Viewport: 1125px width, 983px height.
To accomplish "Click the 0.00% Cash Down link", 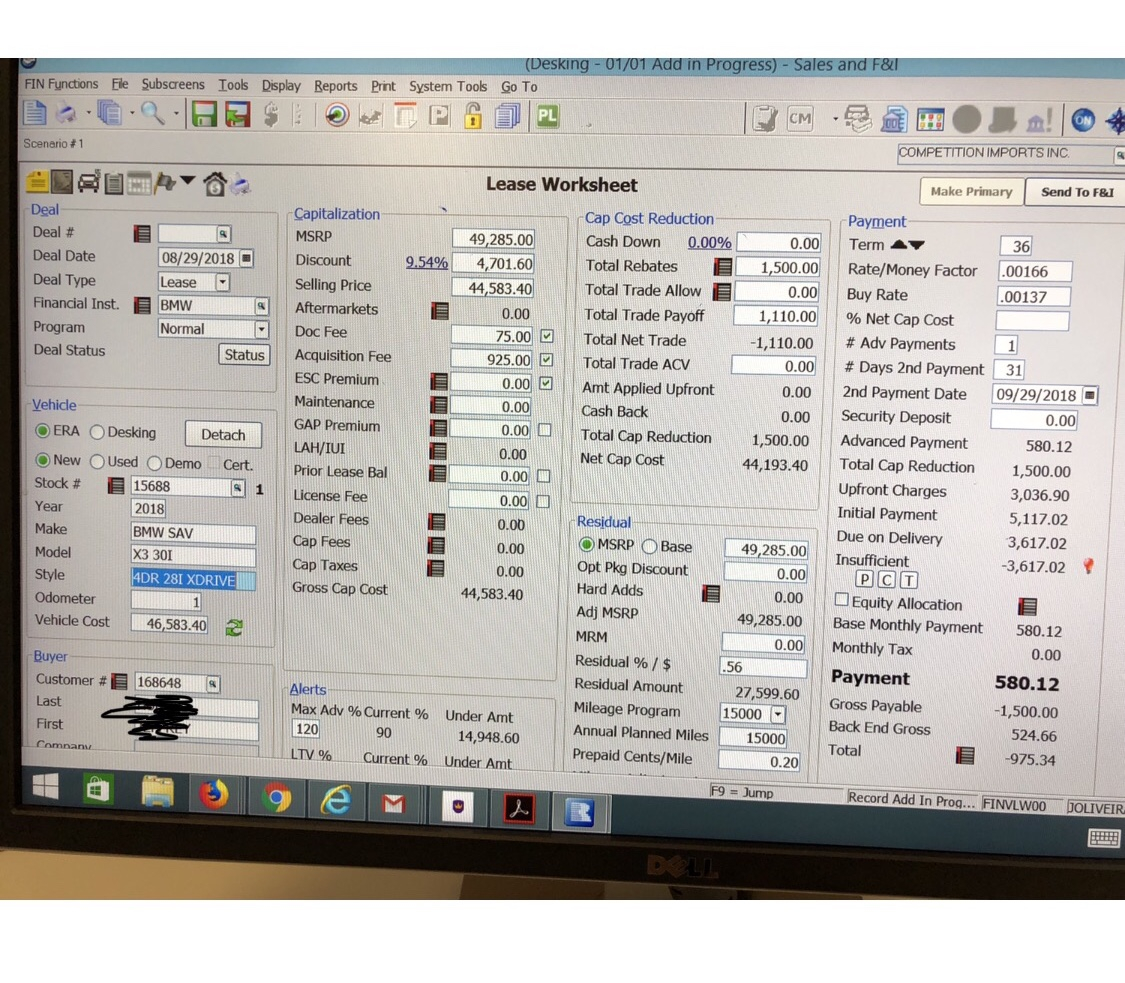I will (709, 243).
